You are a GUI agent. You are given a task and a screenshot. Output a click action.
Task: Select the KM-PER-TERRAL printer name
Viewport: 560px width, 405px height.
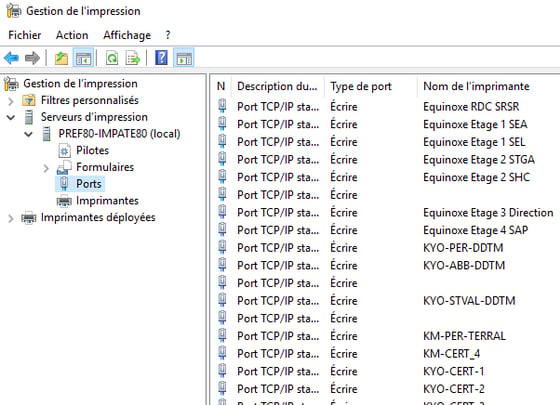point(464,336)
